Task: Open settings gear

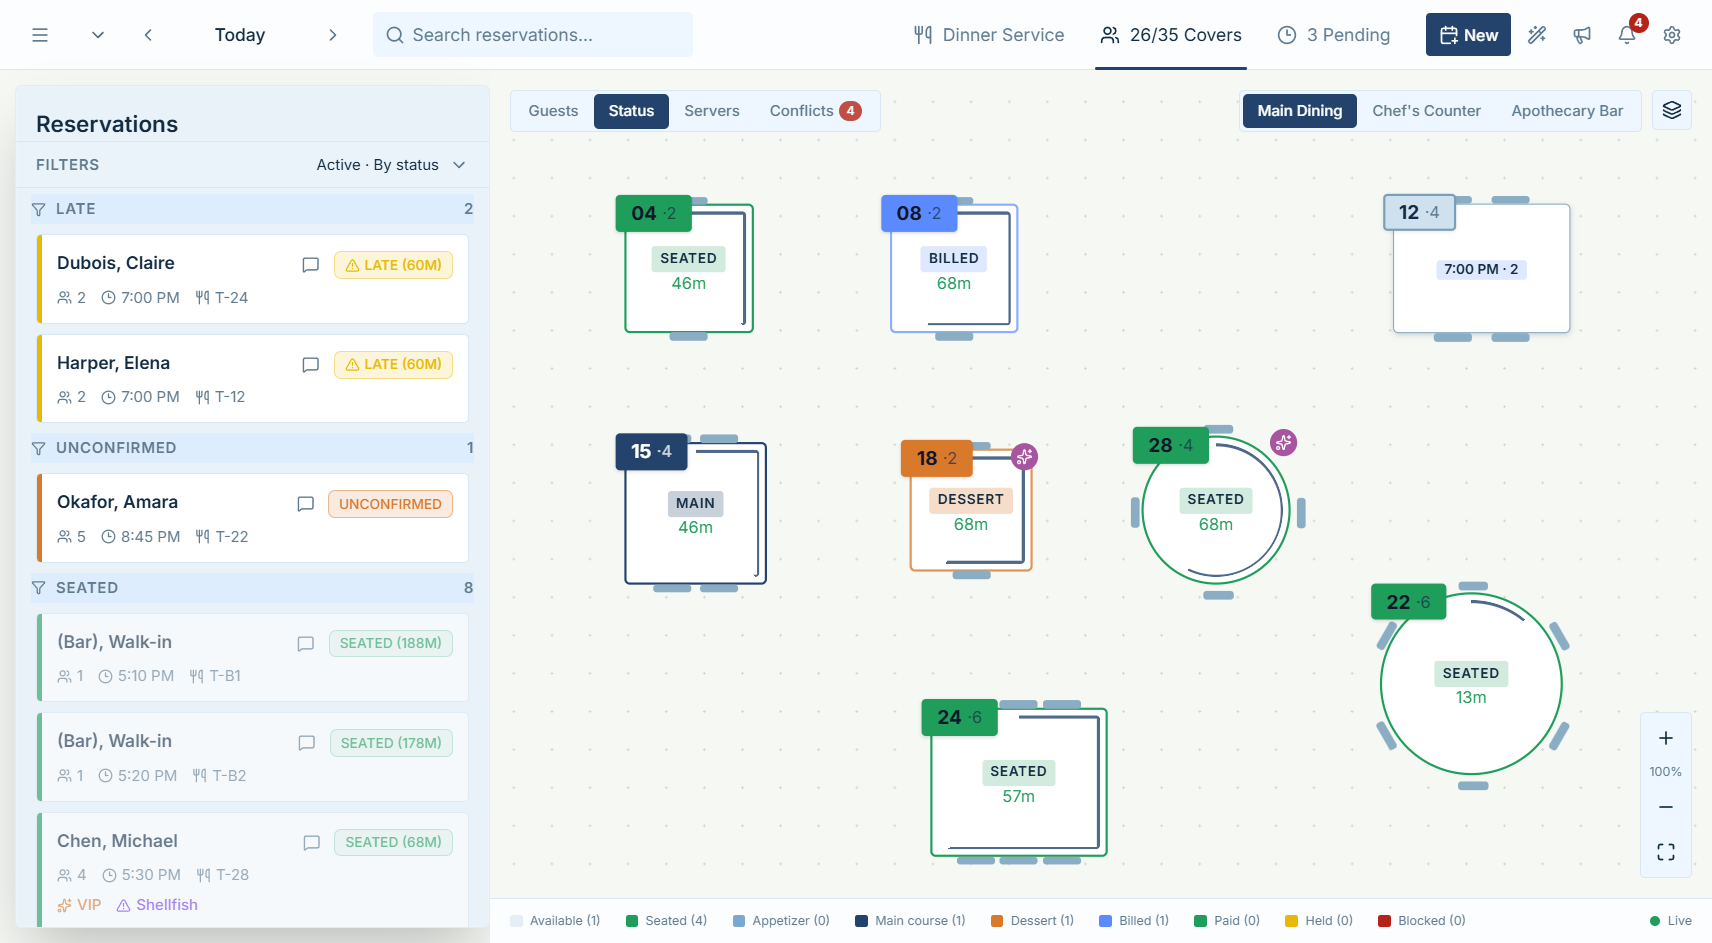Action: [x=1672, y=35]
